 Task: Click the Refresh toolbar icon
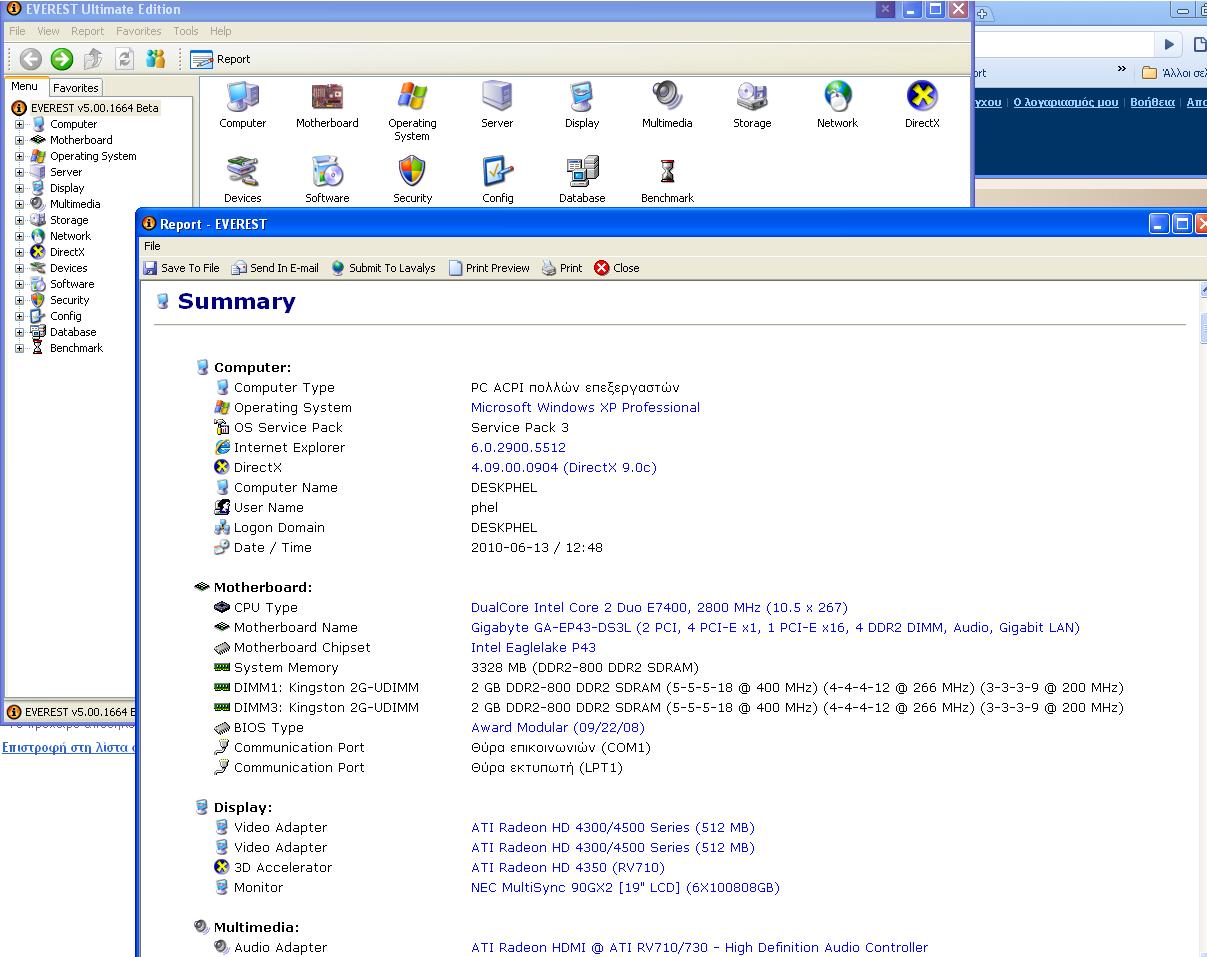(x=124, y=59)
